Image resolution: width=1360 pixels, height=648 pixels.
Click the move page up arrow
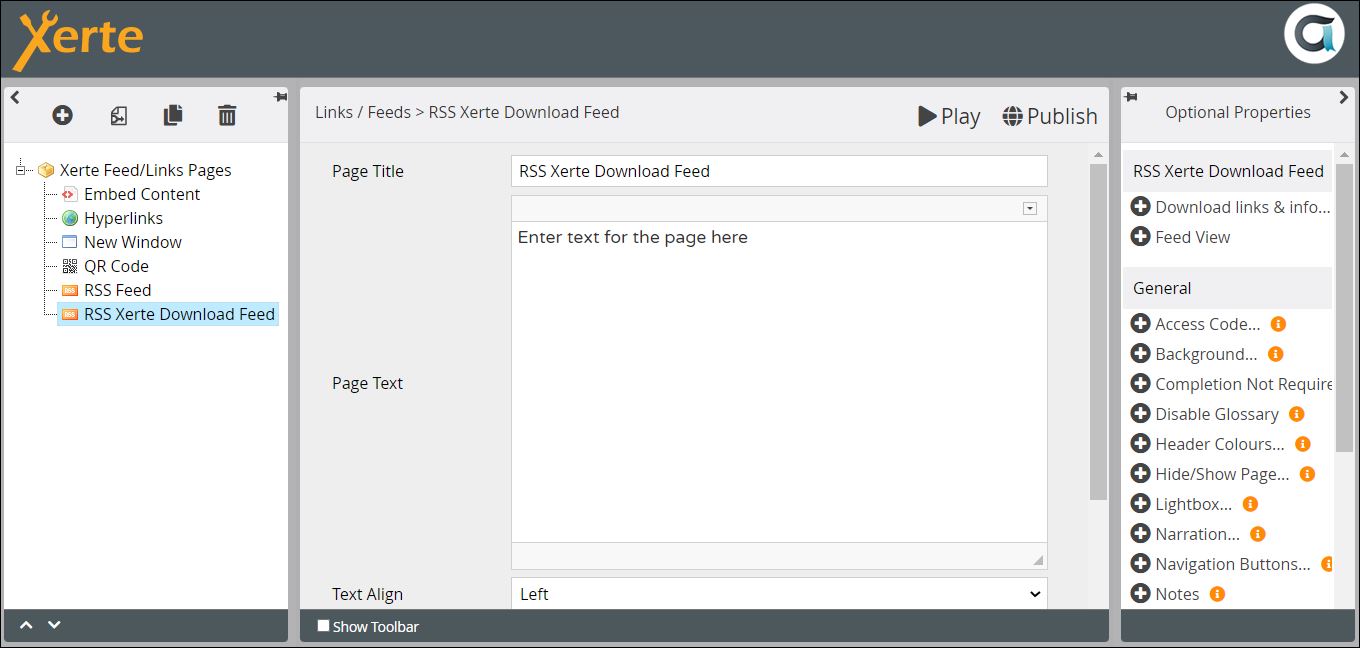pyautogui.click(x=27, y=625)
